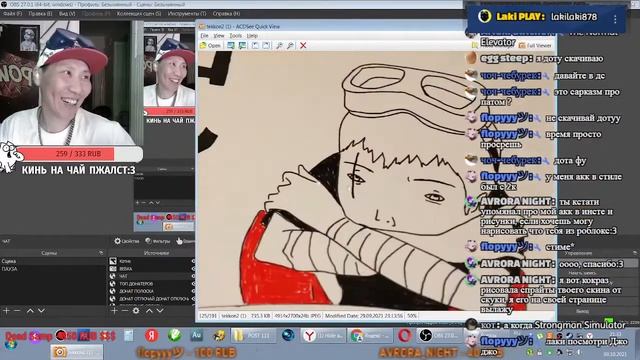Move source down with arrow
640x360 pixels.
(x=160, y=311)
